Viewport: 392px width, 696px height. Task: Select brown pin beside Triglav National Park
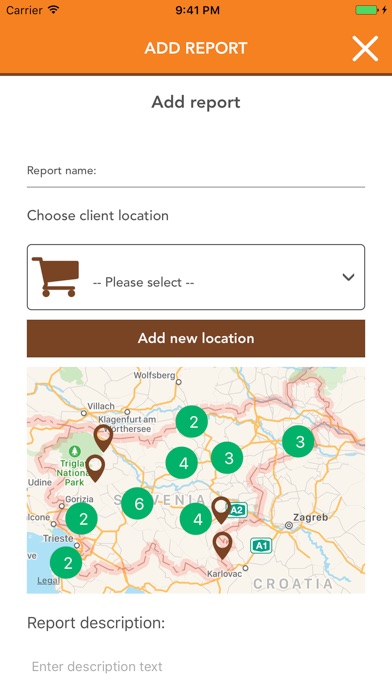pos(95,468)
